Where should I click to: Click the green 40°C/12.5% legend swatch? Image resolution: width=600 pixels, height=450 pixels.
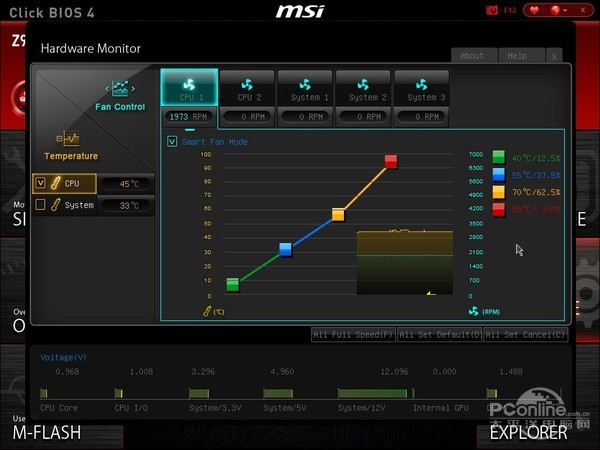click(x=499, y=157)
